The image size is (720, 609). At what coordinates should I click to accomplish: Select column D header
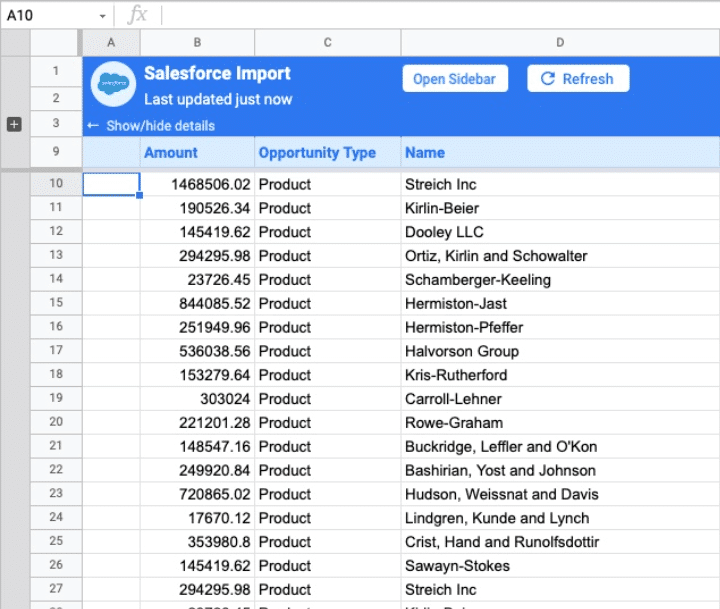[560, 43]
